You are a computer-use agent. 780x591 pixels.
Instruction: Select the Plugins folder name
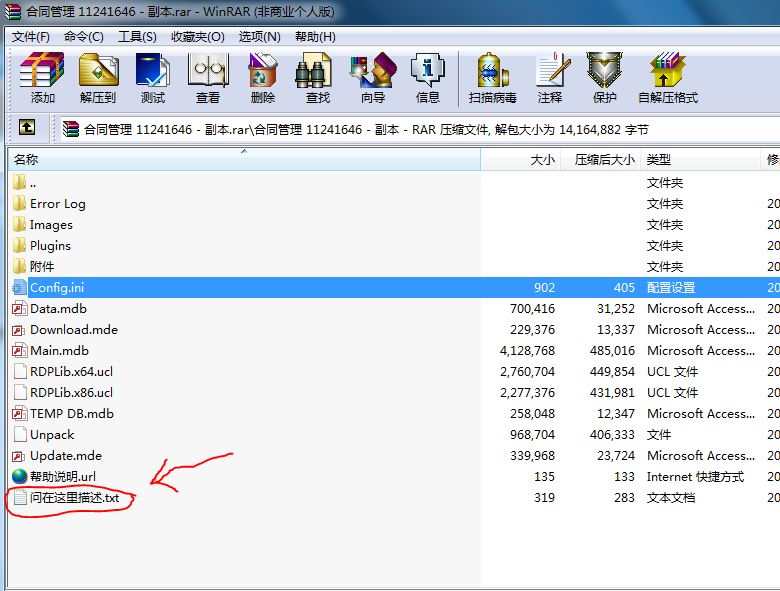[x=50, y=245]
